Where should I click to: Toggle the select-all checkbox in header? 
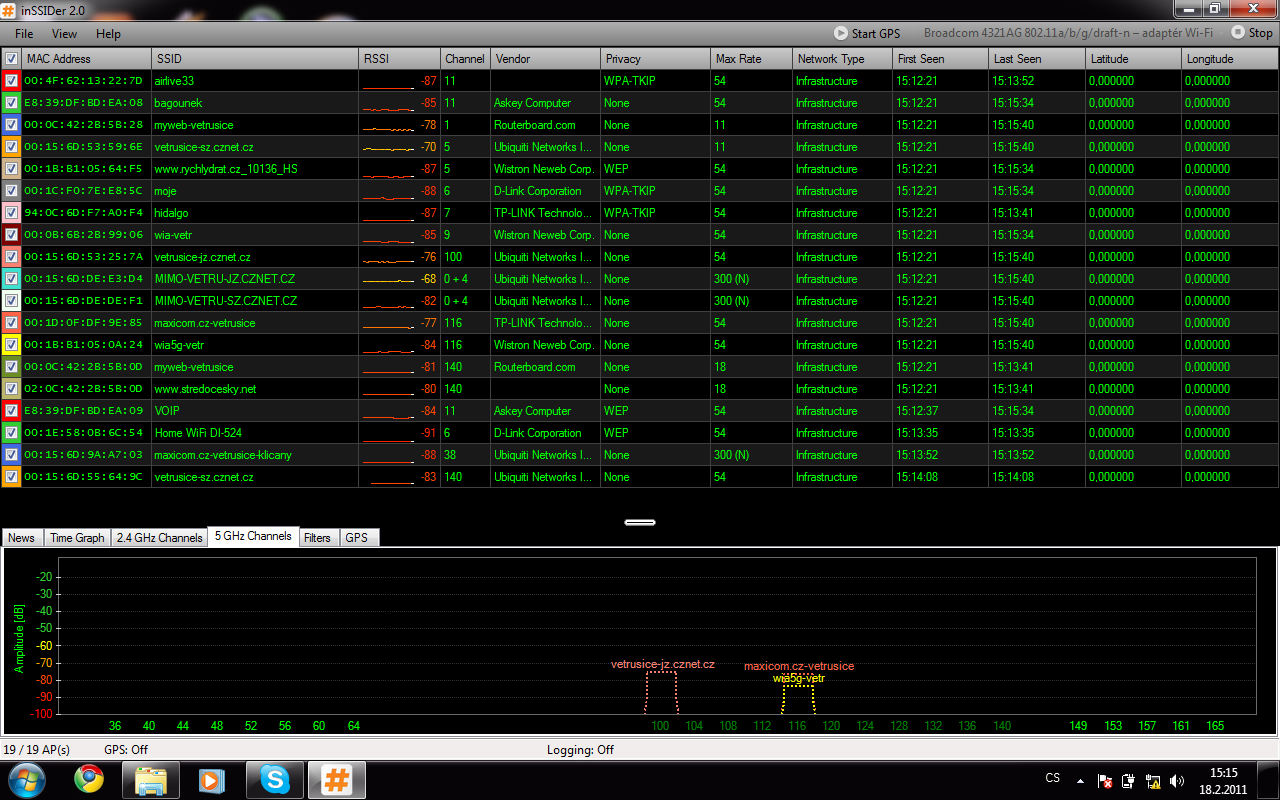coord(11,59)
